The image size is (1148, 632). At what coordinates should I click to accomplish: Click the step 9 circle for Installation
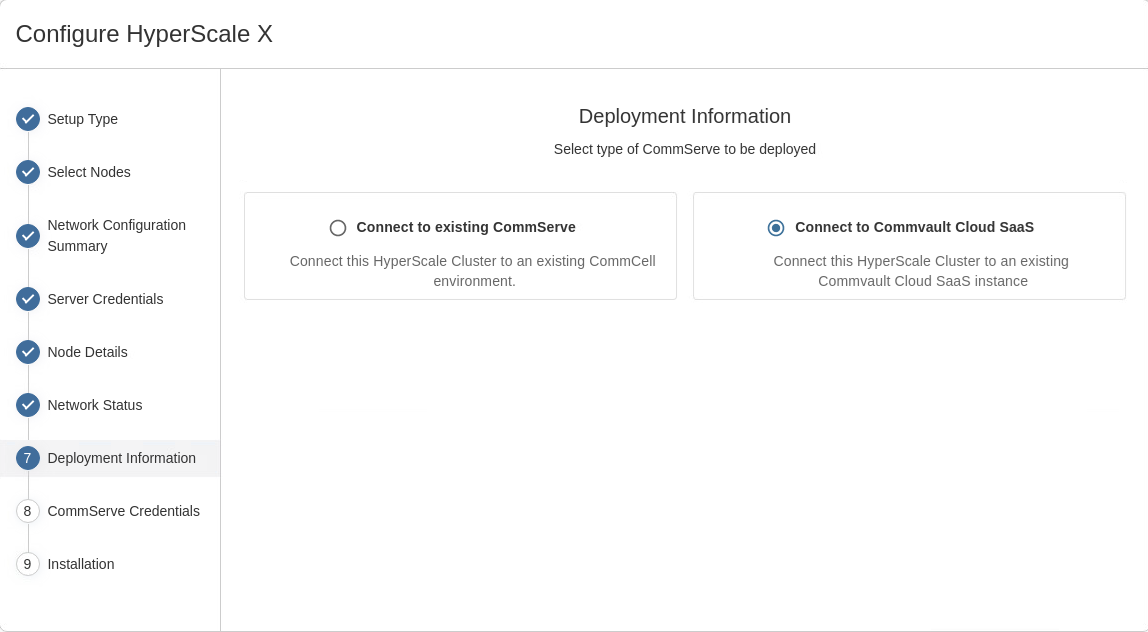tap(28, 564)
